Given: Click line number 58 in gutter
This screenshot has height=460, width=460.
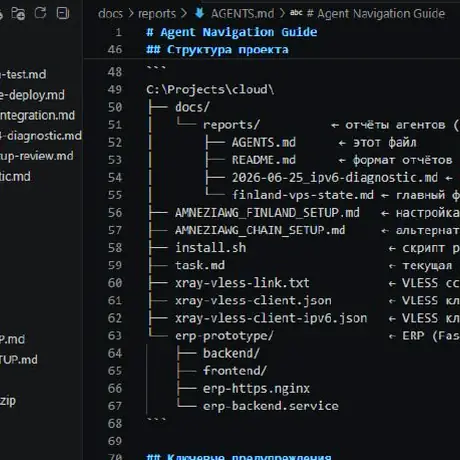Looking at the screenshot, I should click(115, 248).
